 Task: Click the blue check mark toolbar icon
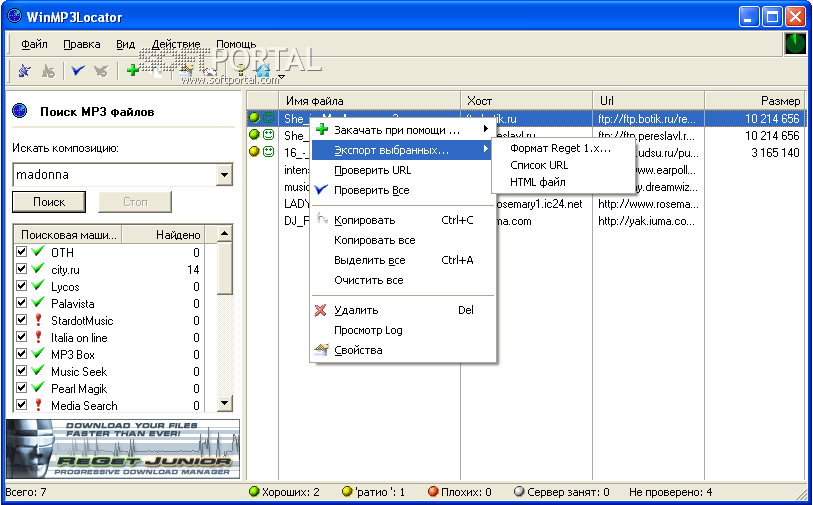(78, 71)
